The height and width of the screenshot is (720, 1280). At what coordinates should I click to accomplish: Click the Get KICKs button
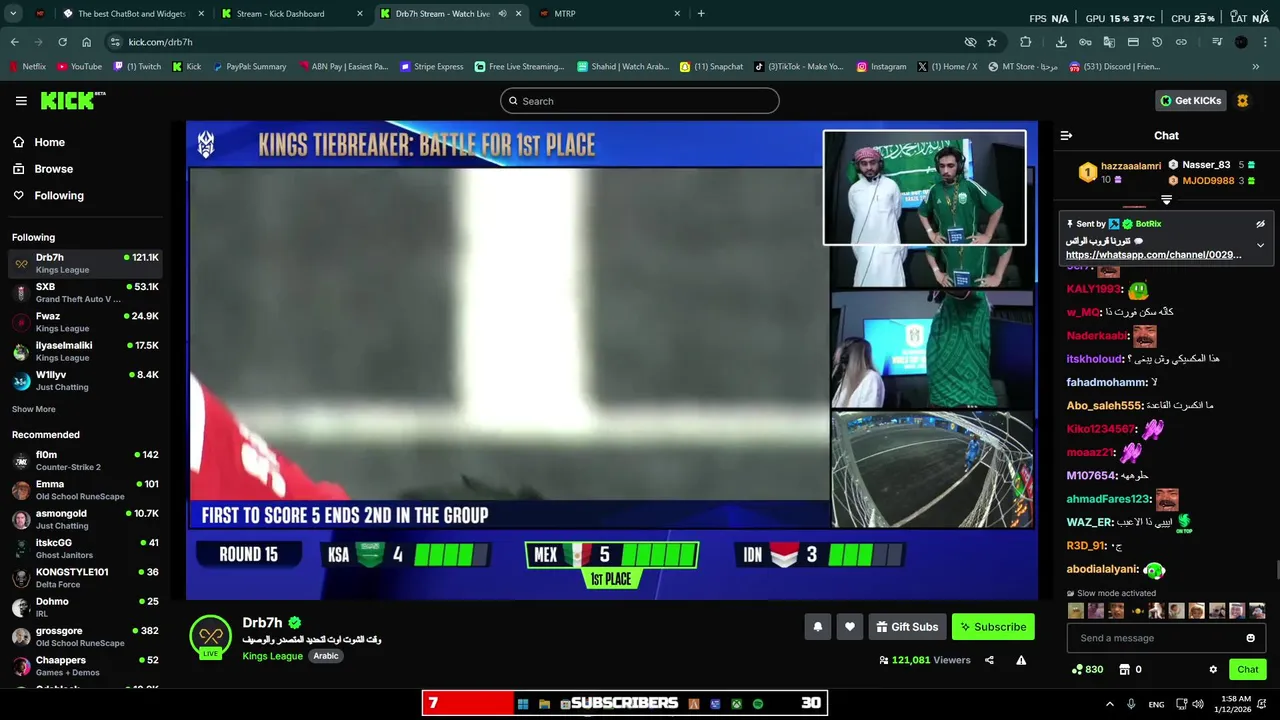point(1191,101)
